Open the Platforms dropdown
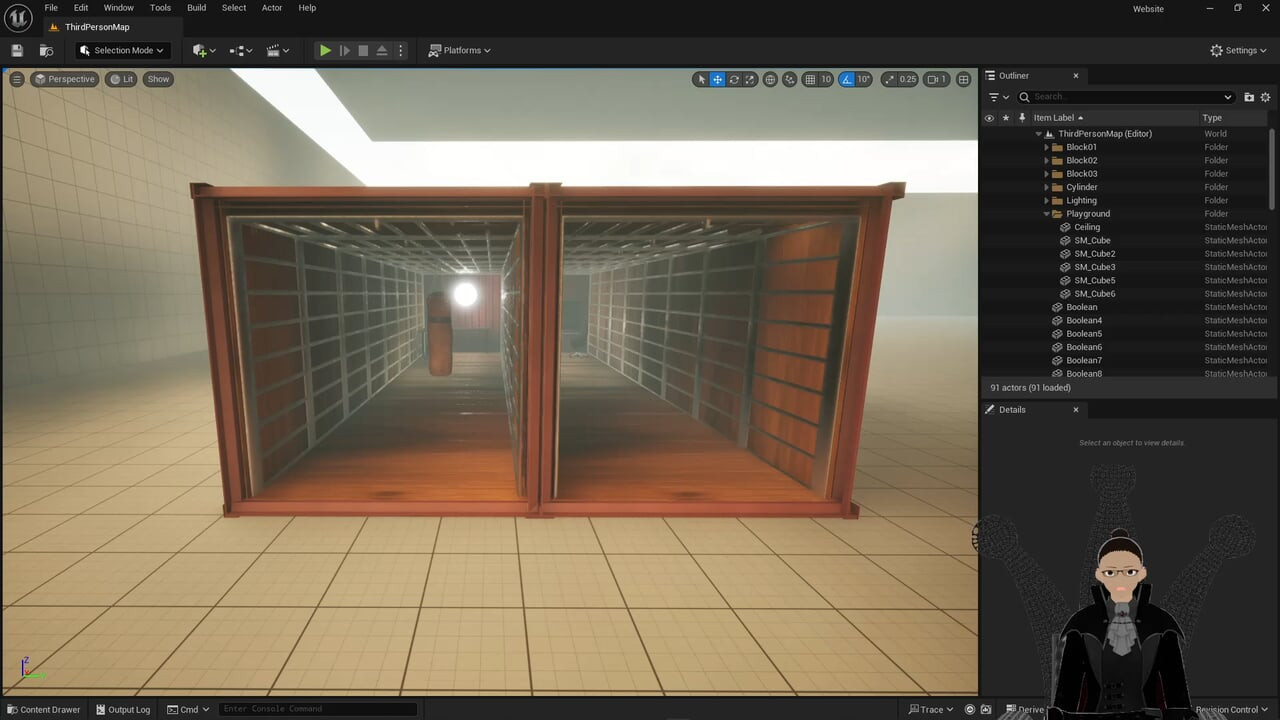The image size is (1280, 720). pos(460,50)
